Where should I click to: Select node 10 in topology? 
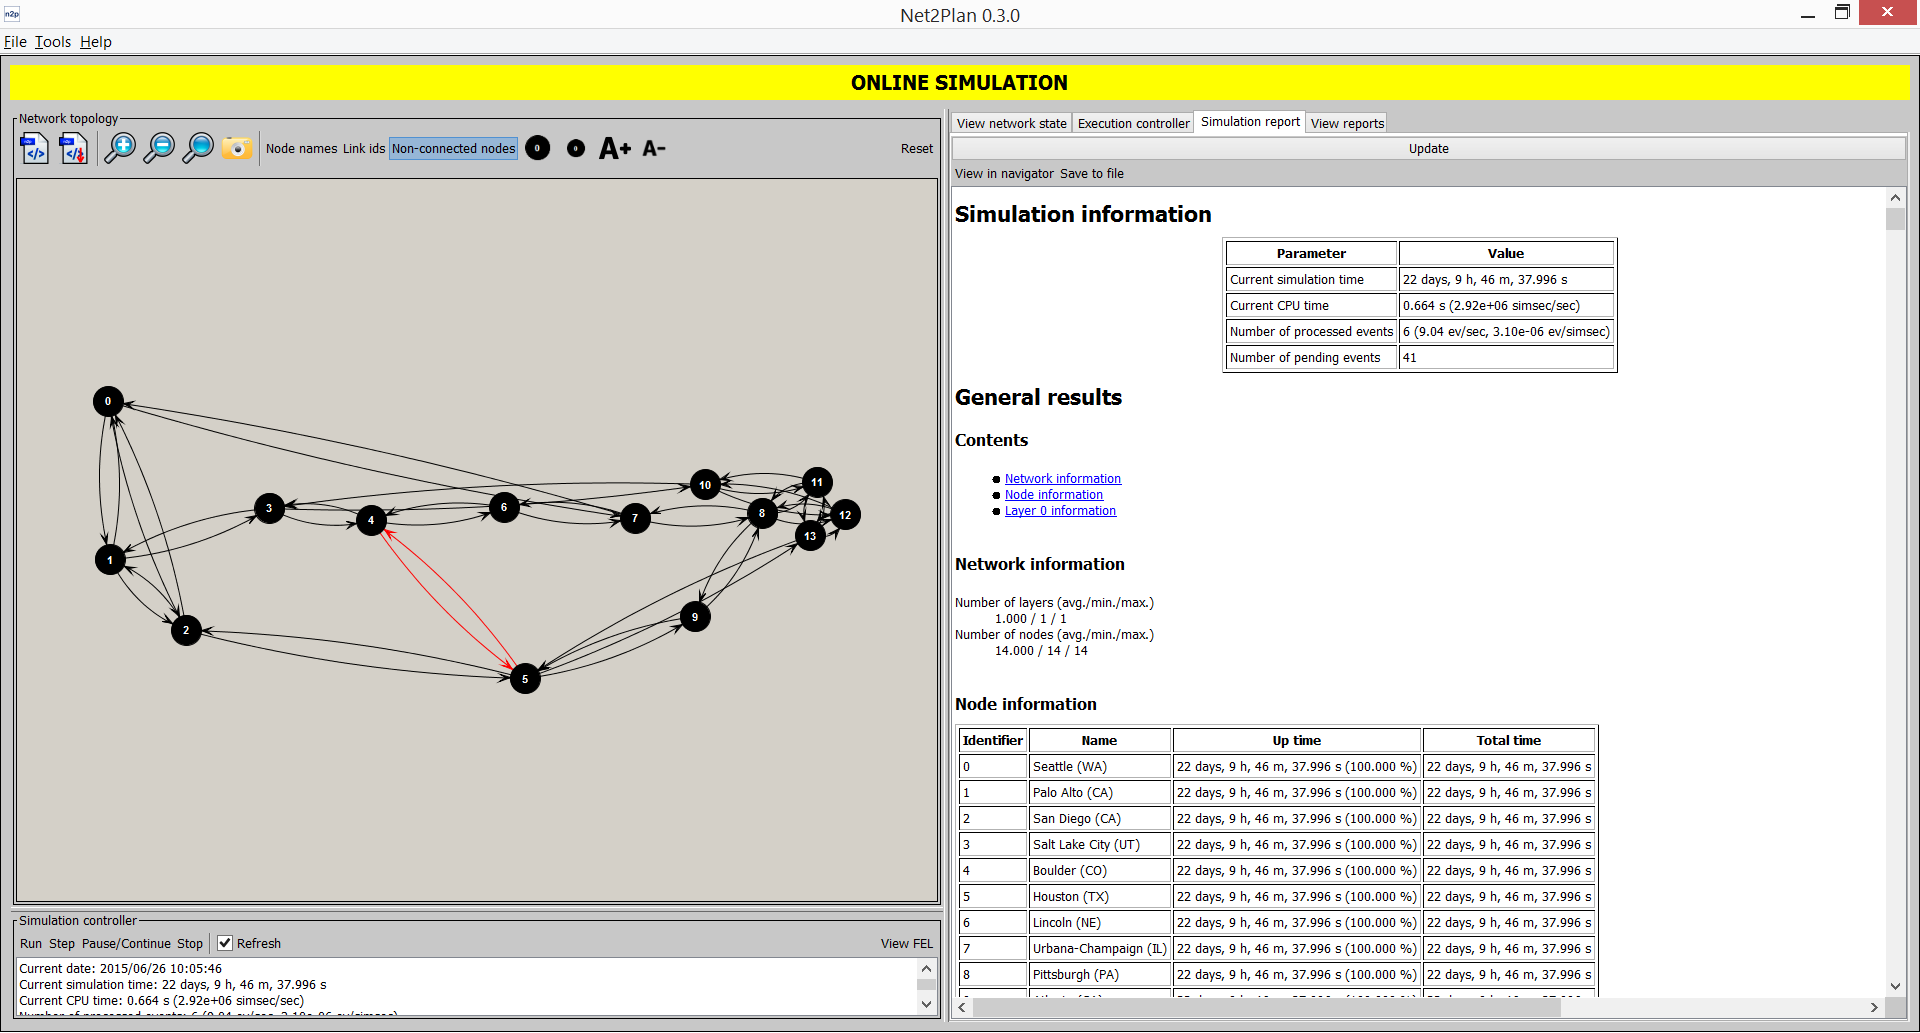705,485
